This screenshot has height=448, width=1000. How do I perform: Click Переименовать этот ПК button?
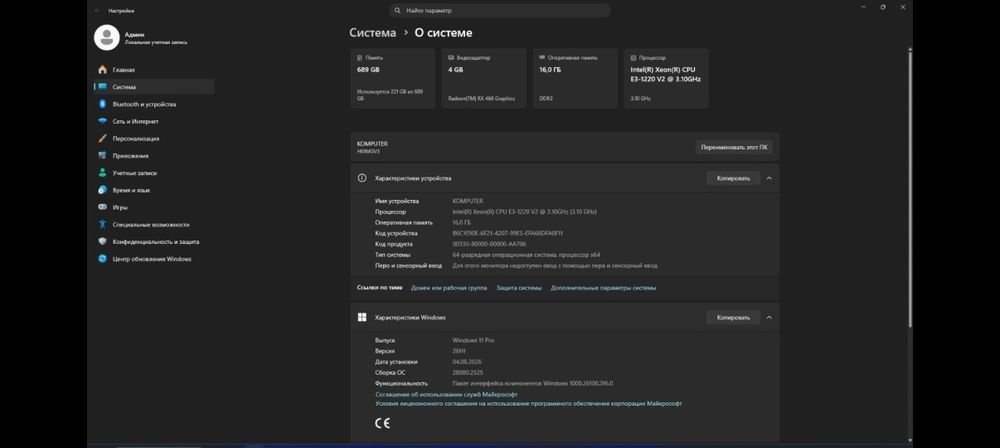[734, 147]
